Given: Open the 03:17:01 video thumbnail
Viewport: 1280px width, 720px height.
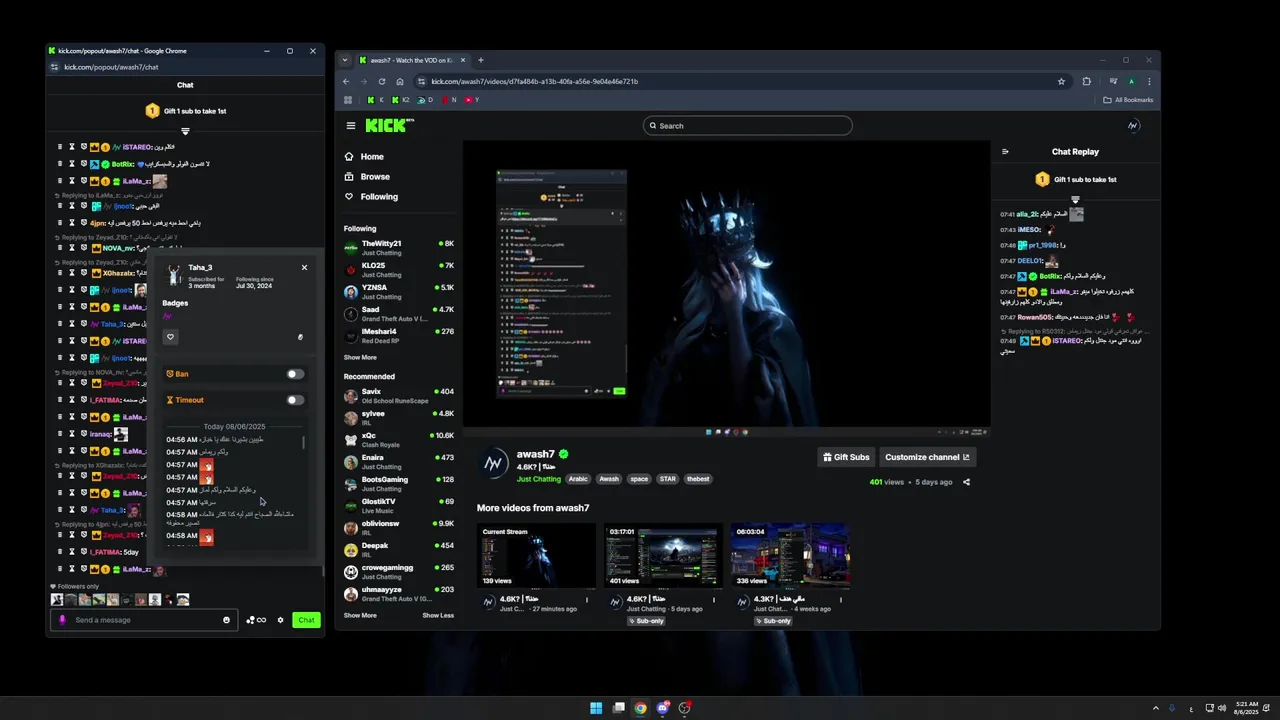Looking at the screenshot, I should tap(663, 556).
